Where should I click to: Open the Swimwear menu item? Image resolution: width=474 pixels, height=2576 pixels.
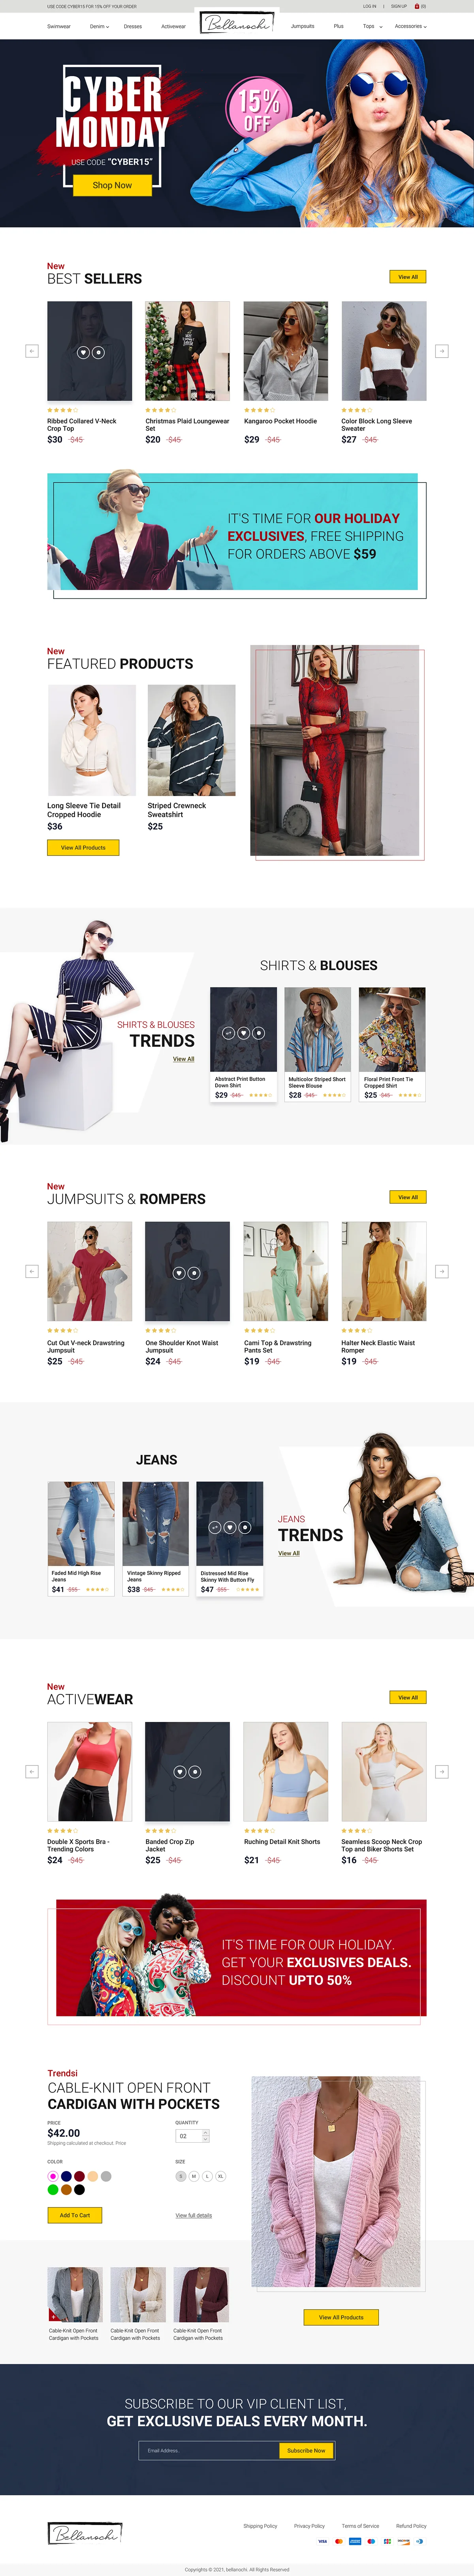[x=59, y=26]
